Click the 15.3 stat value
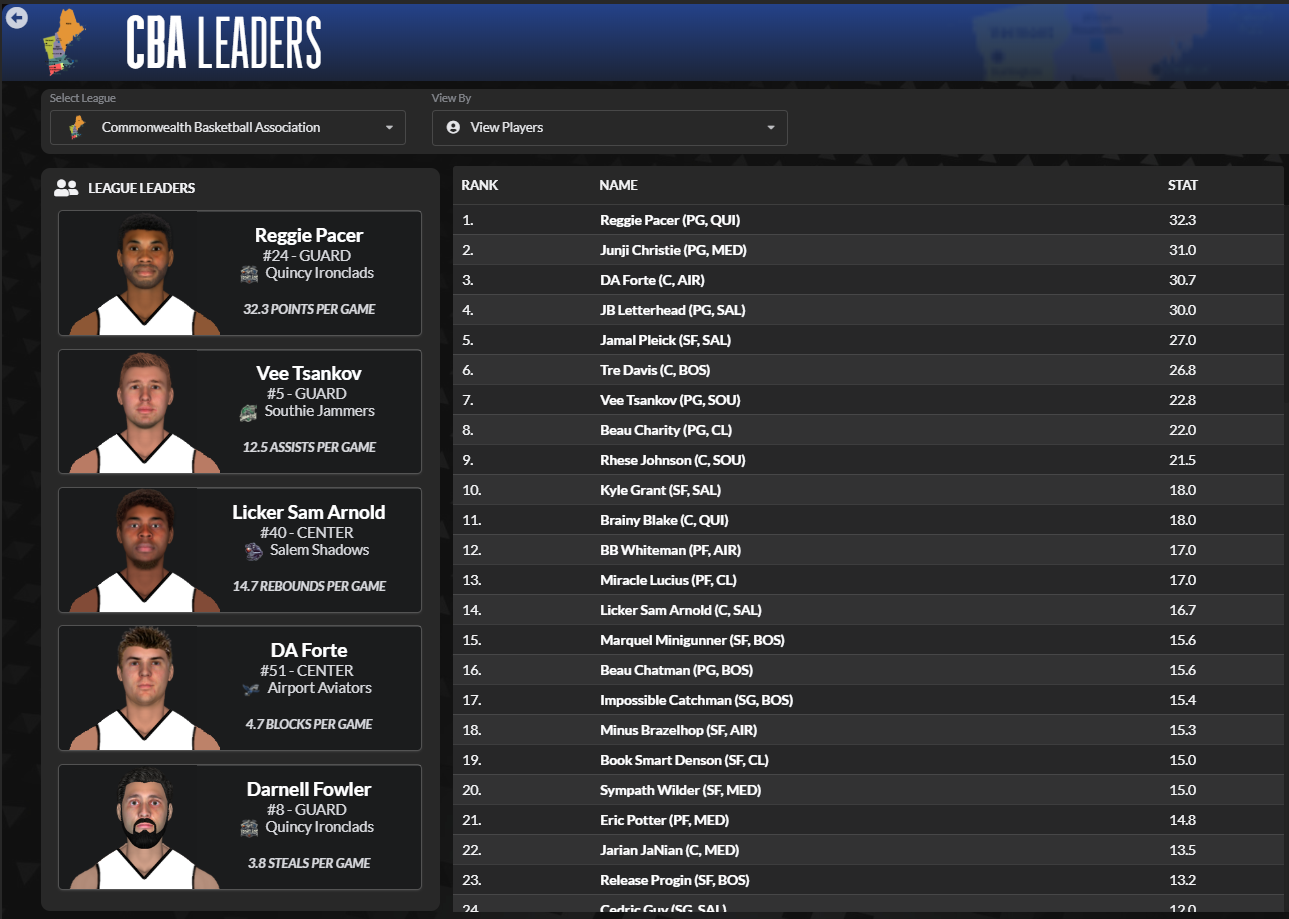 click(x=1182, y=730)
